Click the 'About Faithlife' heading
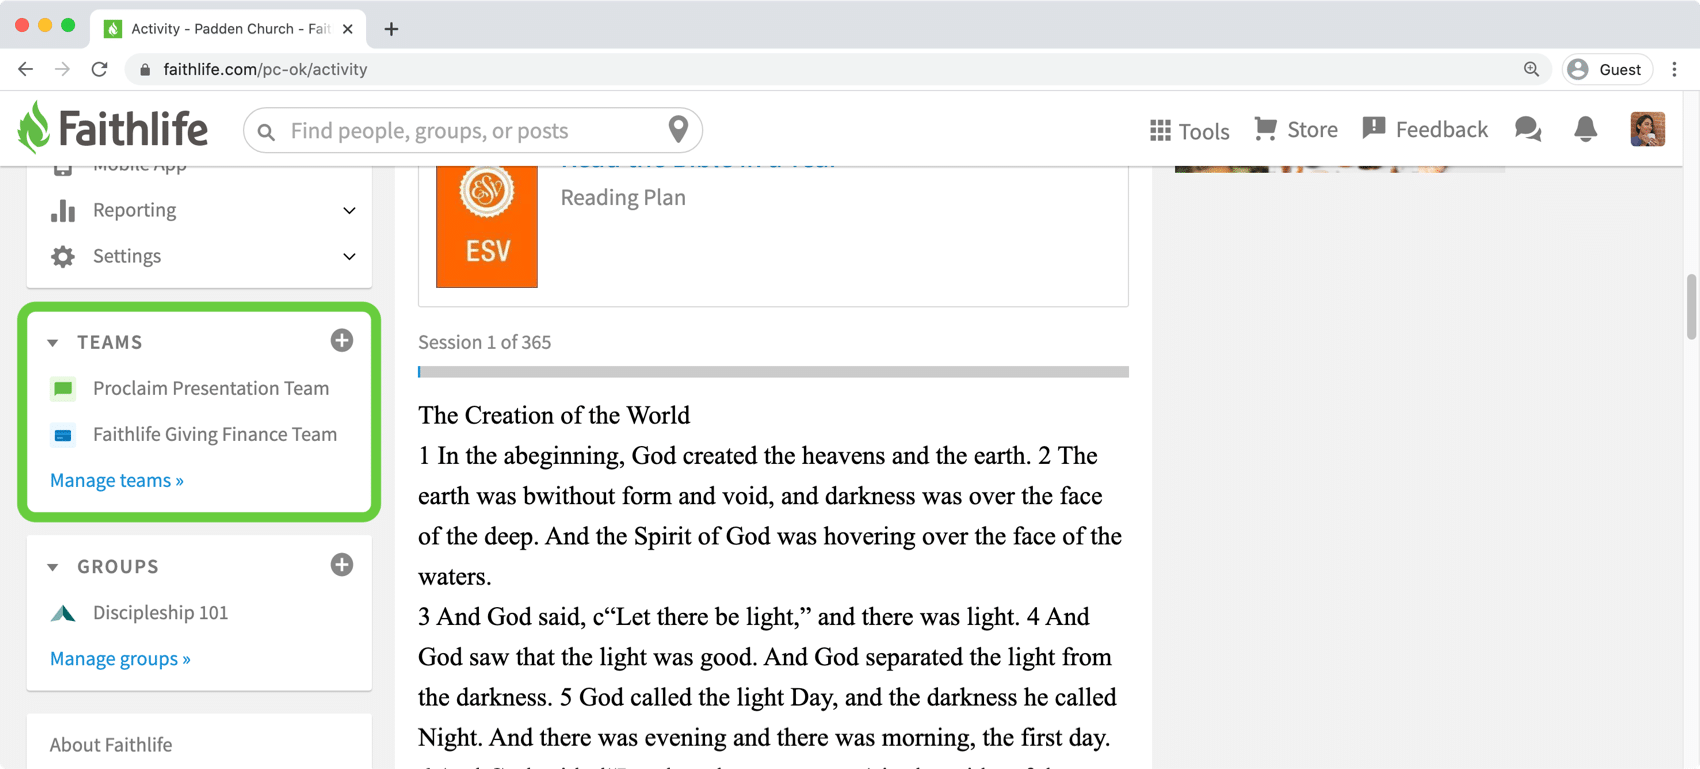This screenshot has width=1700, height=769. pos(111,744)
